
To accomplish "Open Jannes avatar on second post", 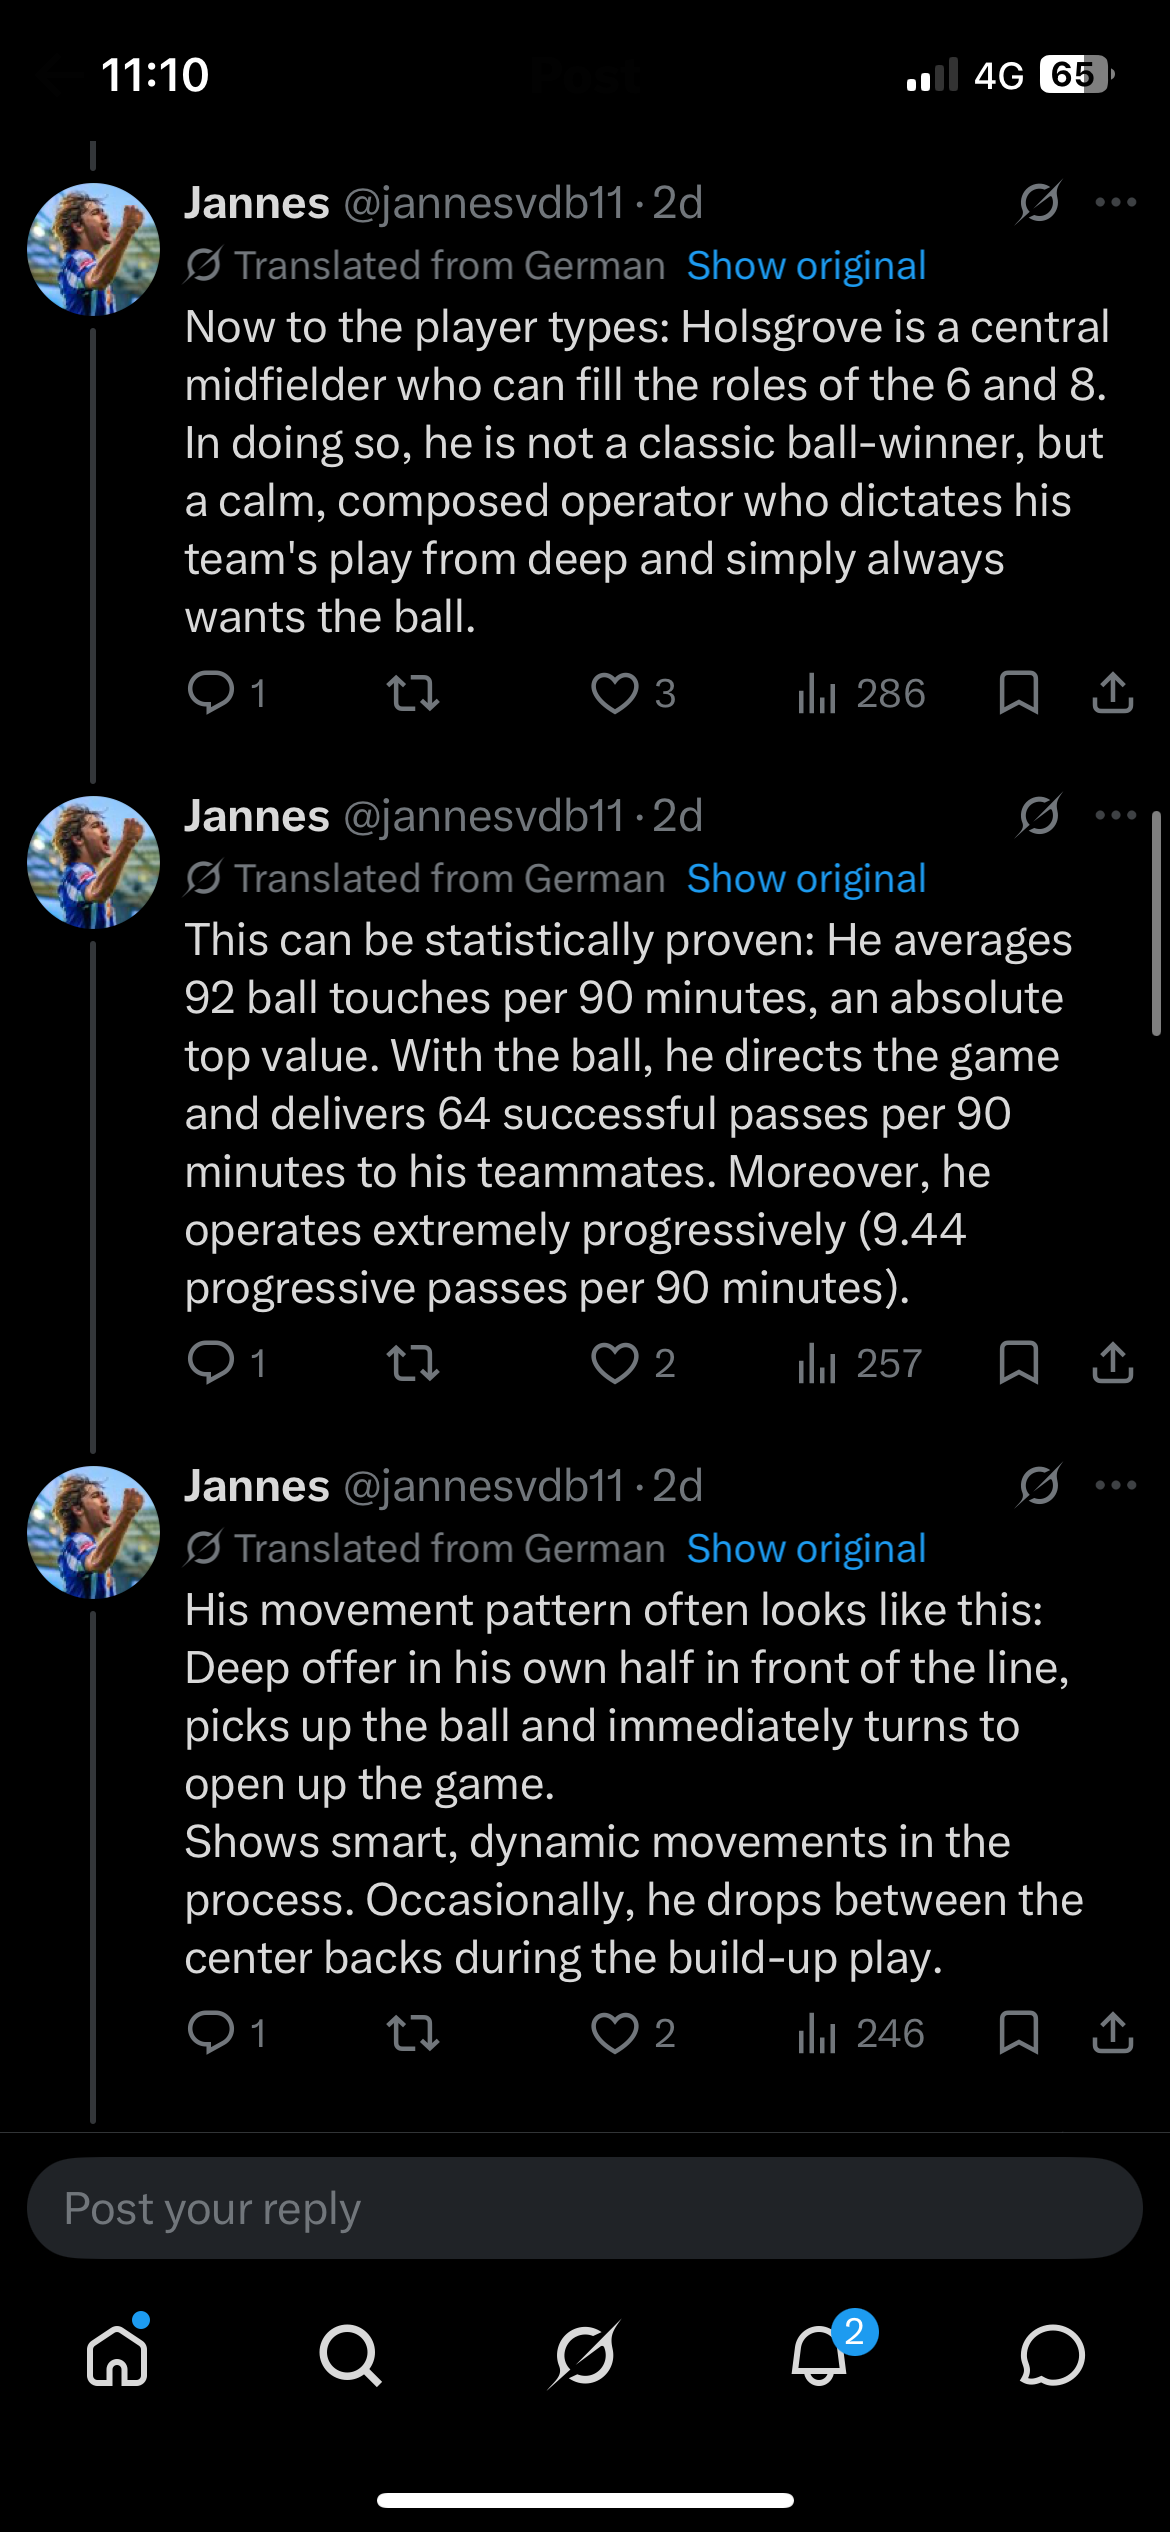I will 93,863.
